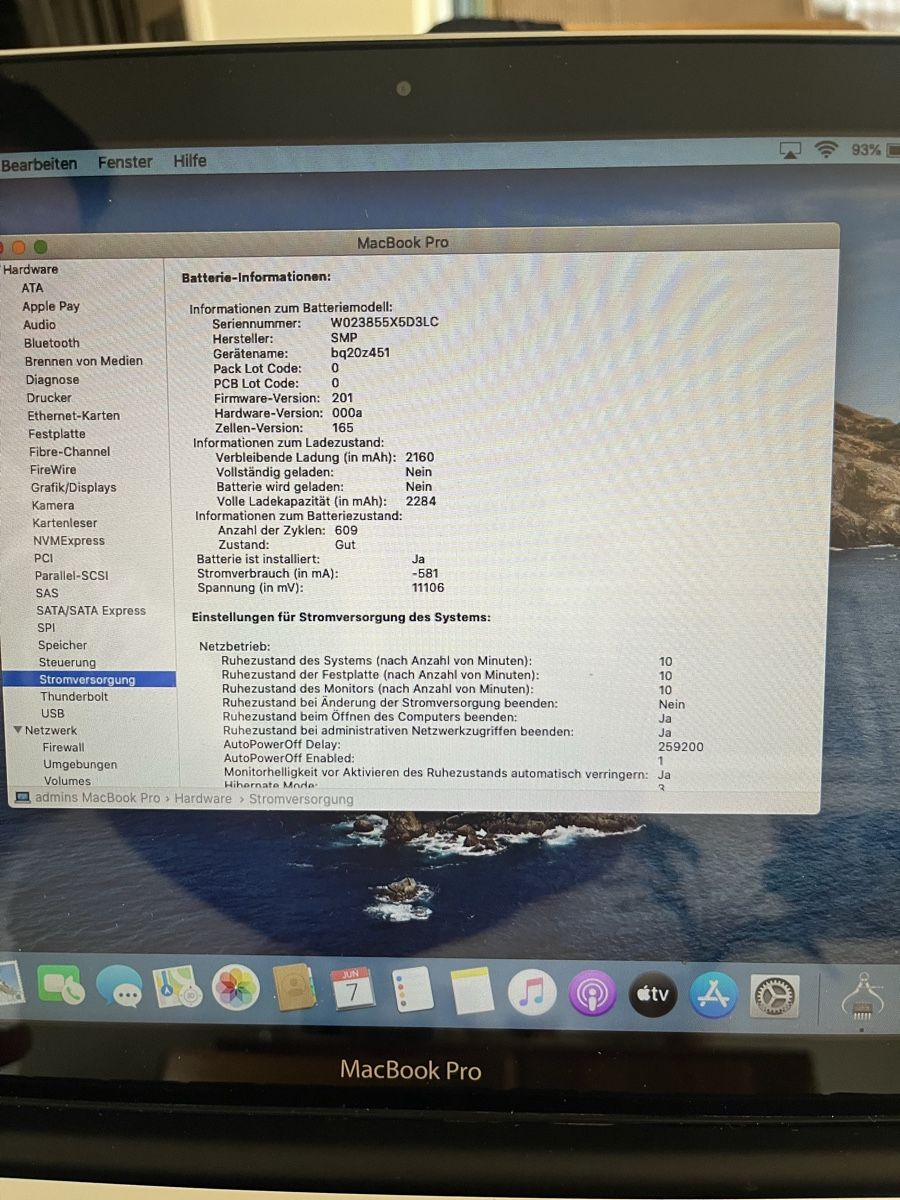Show Kartenleser information
The height and width of the screenshot is (1200, 900).
66,523
